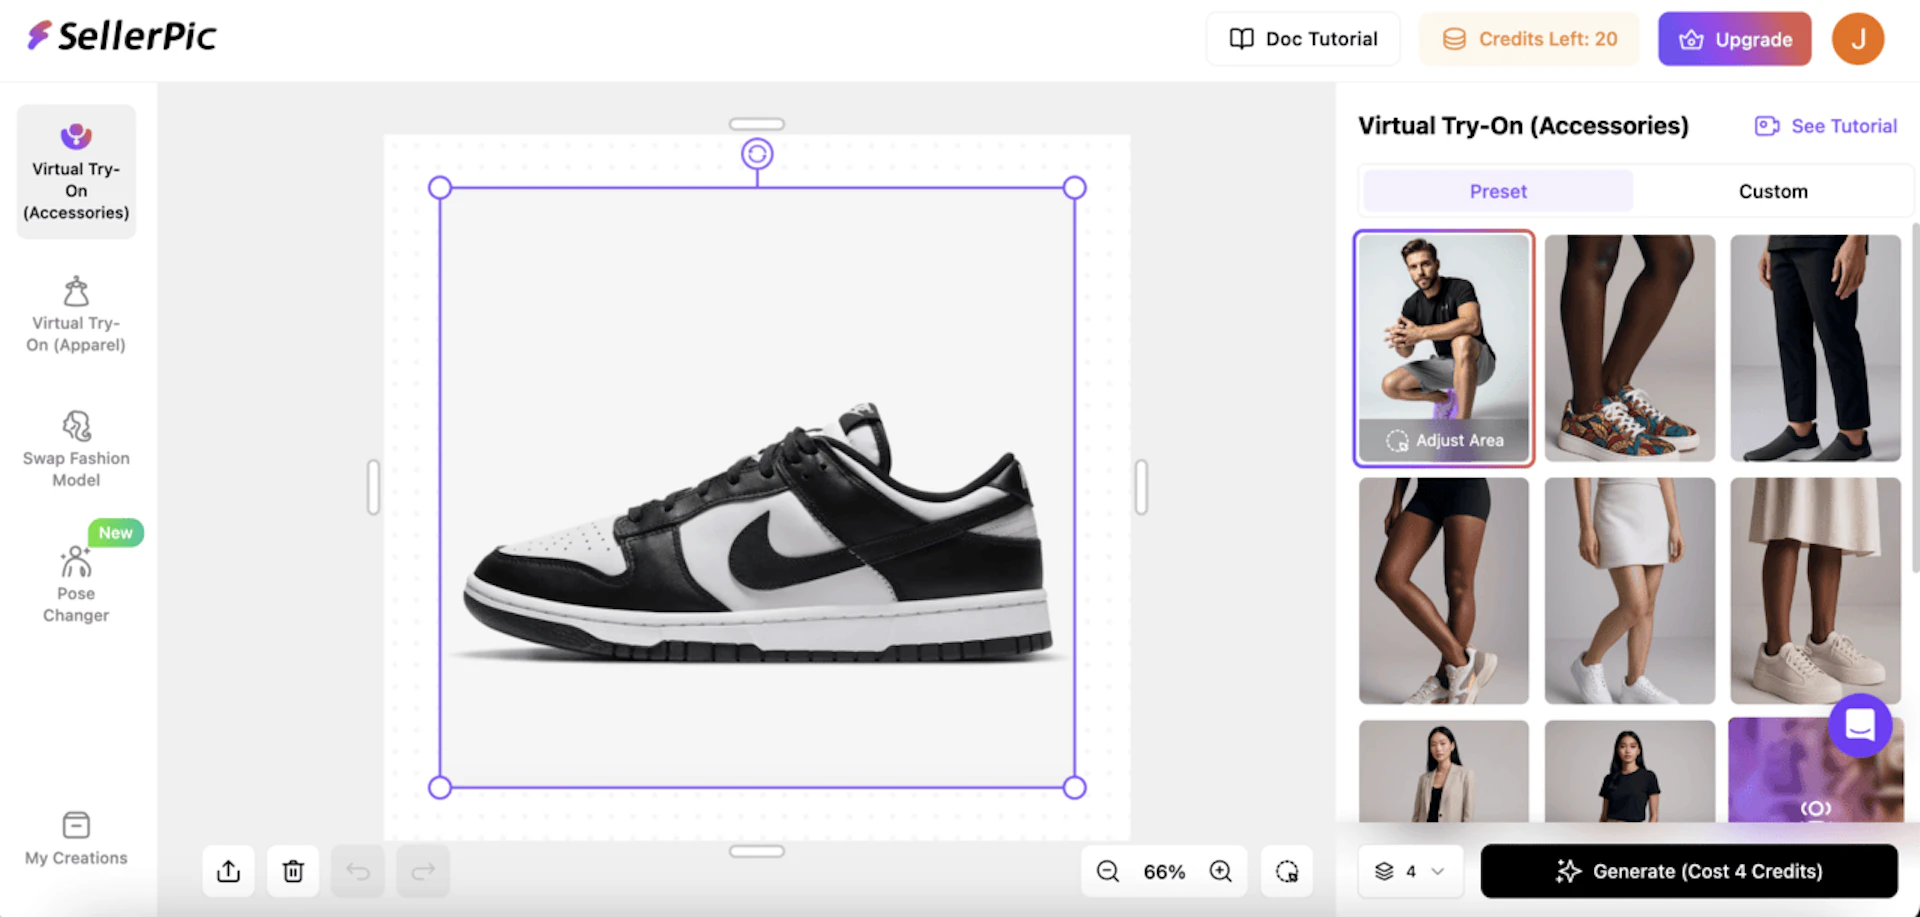This screenshot has height=917, width=1920.
Task: Open the chat support bubble
Action: pos(1860,724)
